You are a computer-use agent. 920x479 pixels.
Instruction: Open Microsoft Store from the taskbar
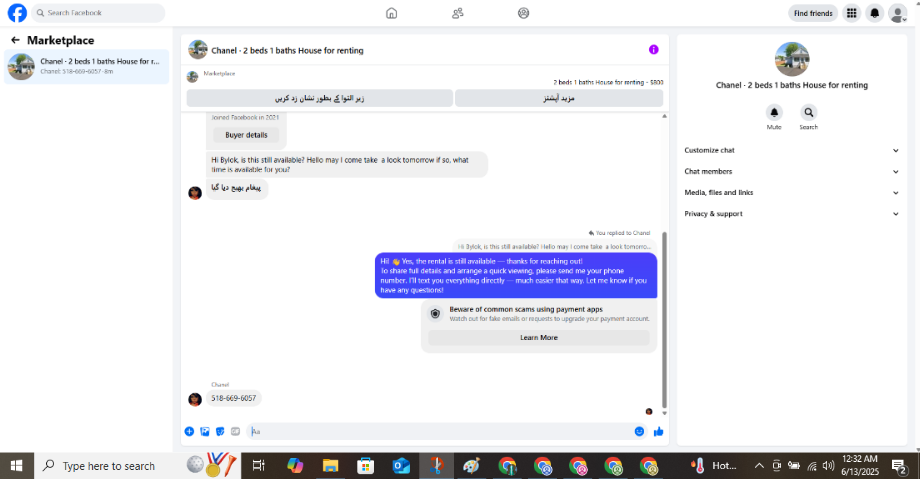point(366,465)
